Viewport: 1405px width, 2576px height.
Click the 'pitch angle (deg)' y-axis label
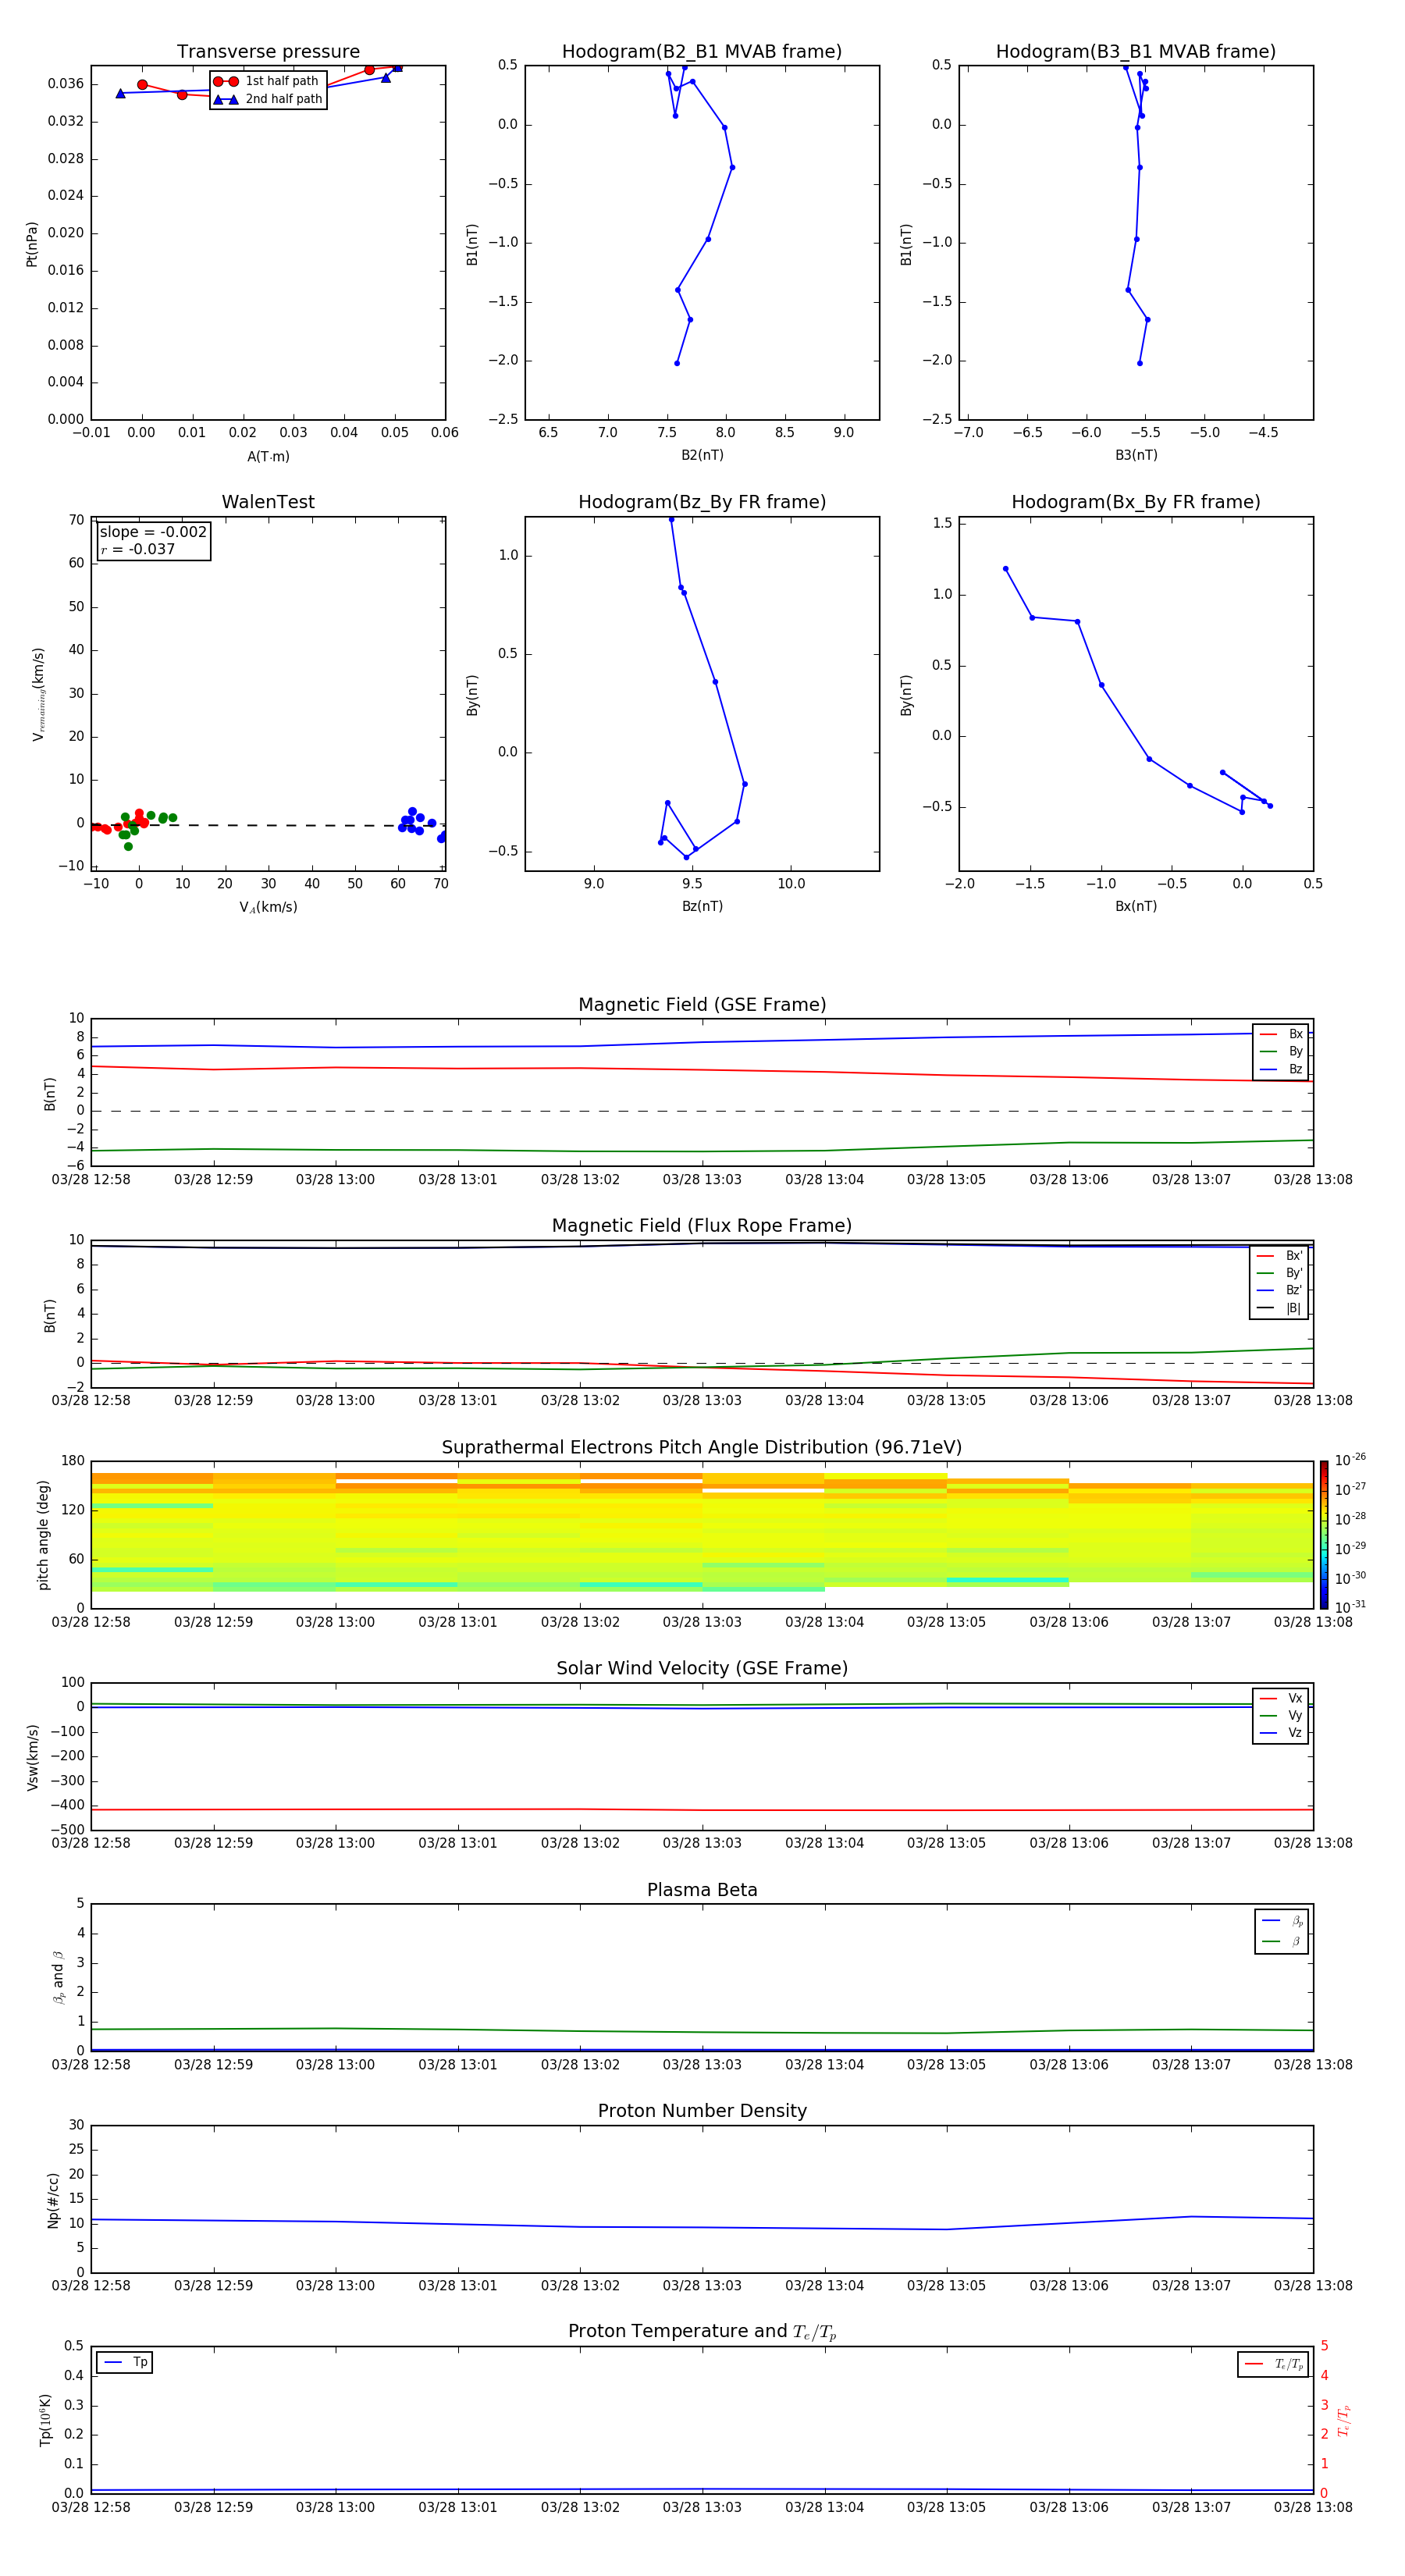pyautogui.click(x=43, y=1535)
